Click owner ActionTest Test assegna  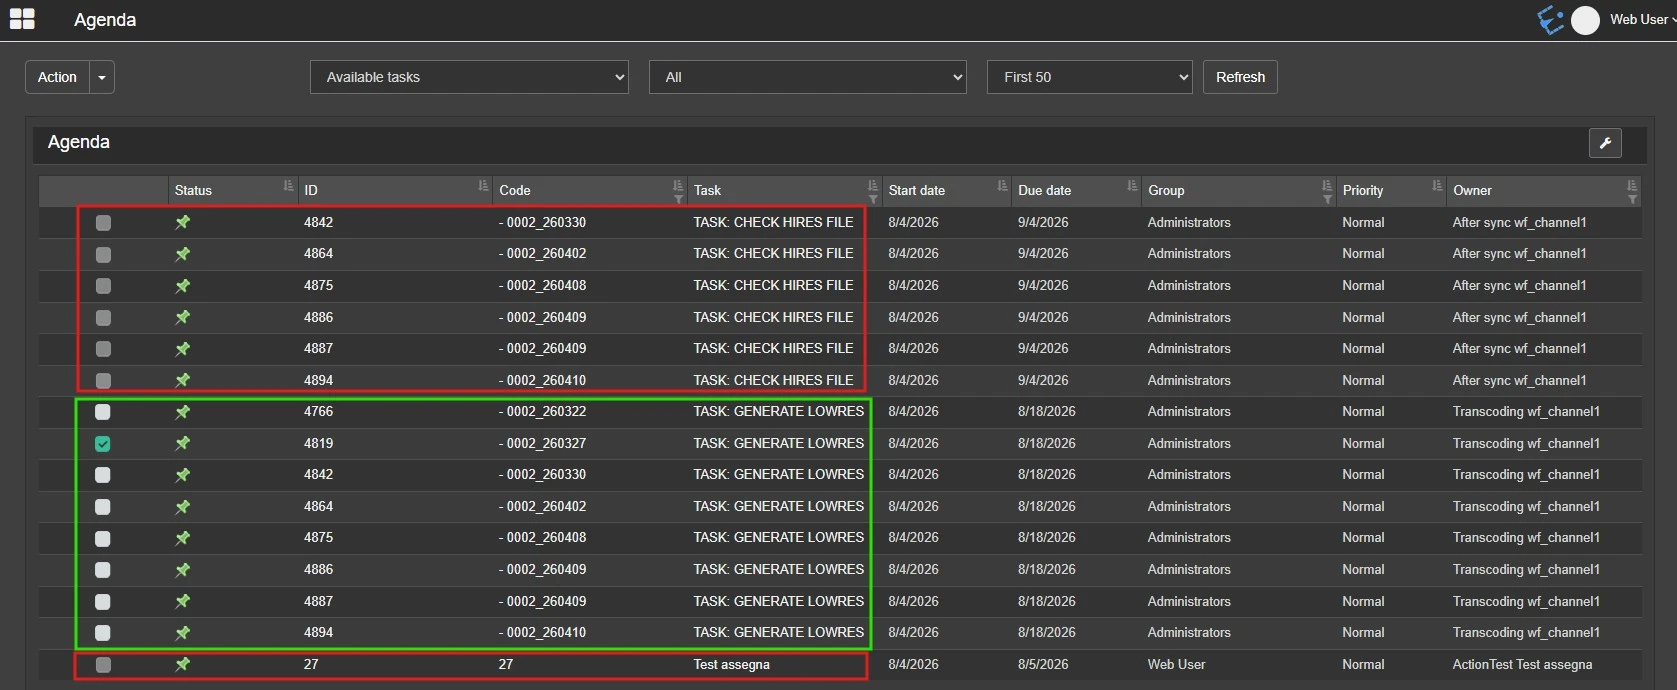click(x=1522, y=664)
